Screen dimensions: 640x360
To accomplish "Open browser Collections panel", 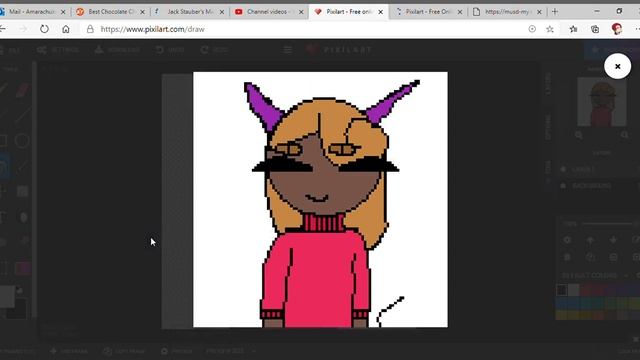I will (595, 29).
